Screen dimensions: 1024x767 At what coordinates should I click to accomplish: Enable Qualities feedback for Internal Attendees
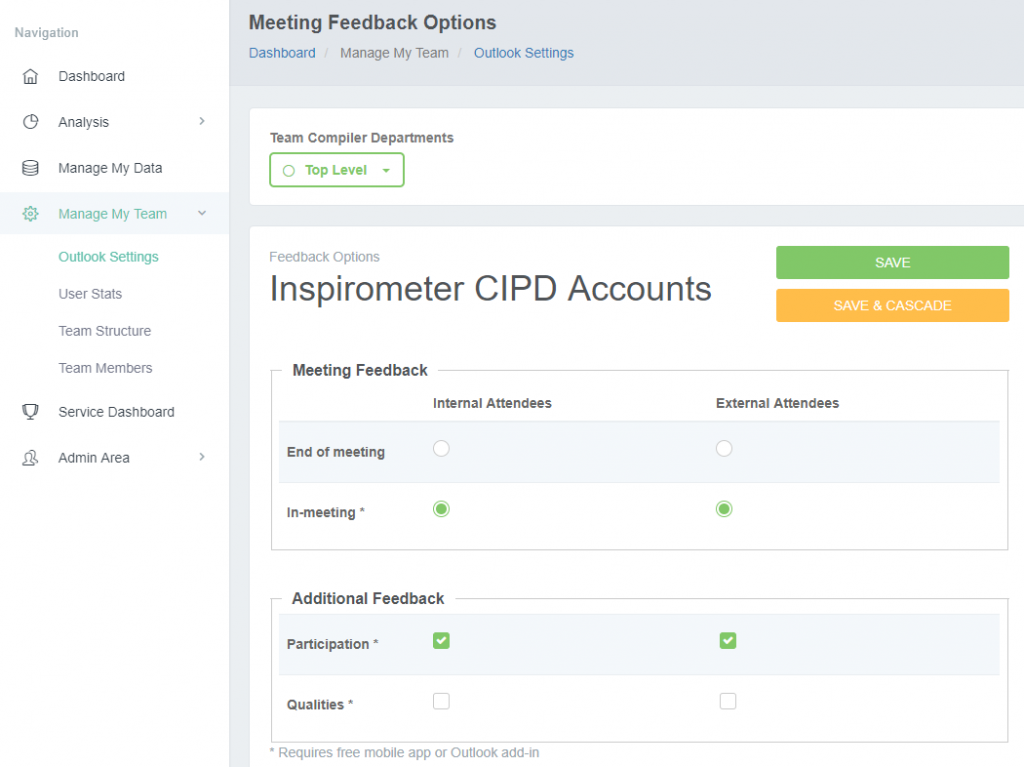(x=441, y=701)
